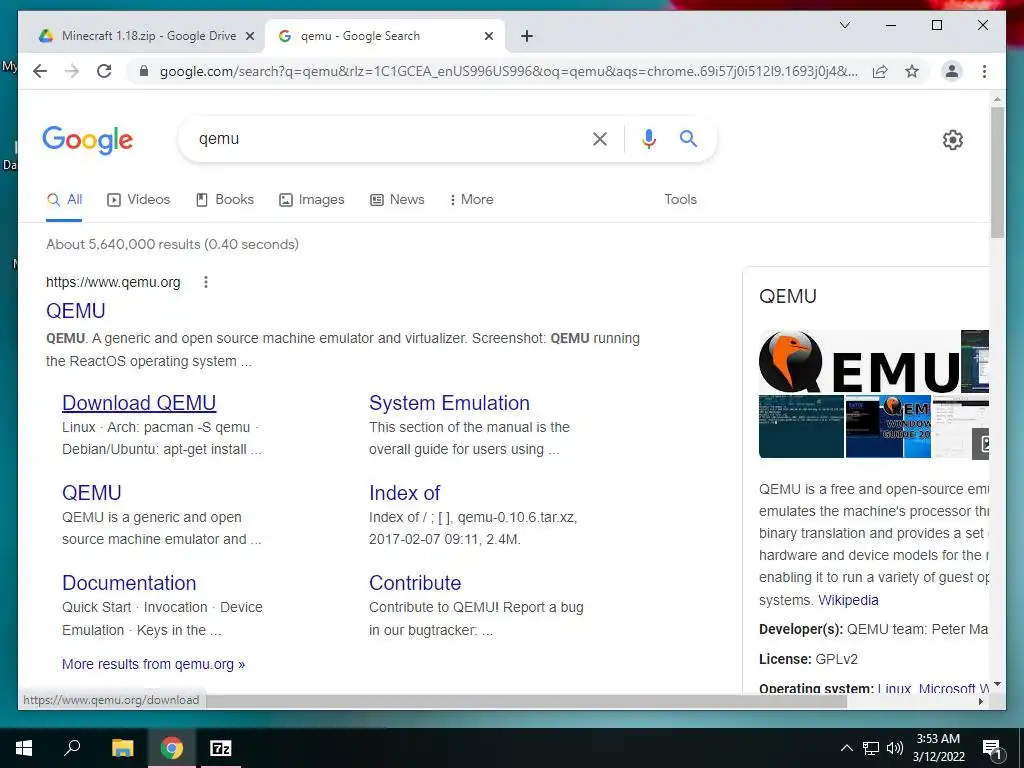Click the forward navigation arrow

coord(72,71)
